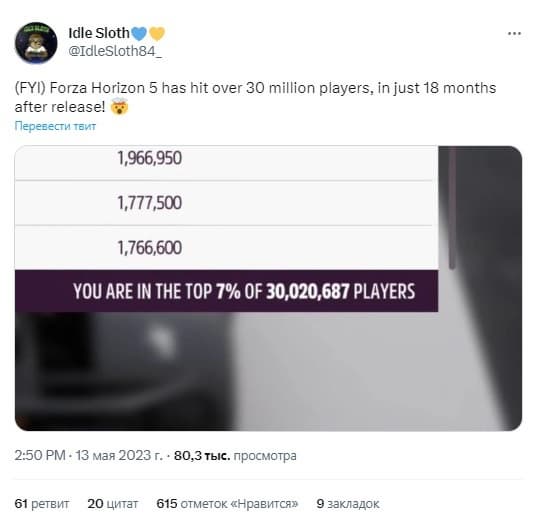This screenshot has width=537, height=523.
Task: View the 80,3 тыс. просмотра view count
Action: [235, 456]
